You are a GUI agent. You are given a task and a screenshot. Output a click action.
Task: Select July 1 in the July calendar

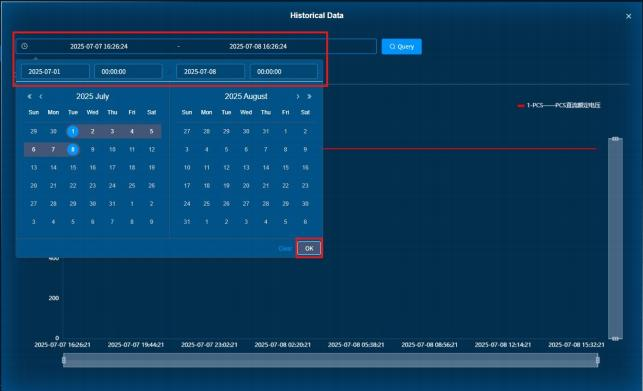click(x=73, y=131)
